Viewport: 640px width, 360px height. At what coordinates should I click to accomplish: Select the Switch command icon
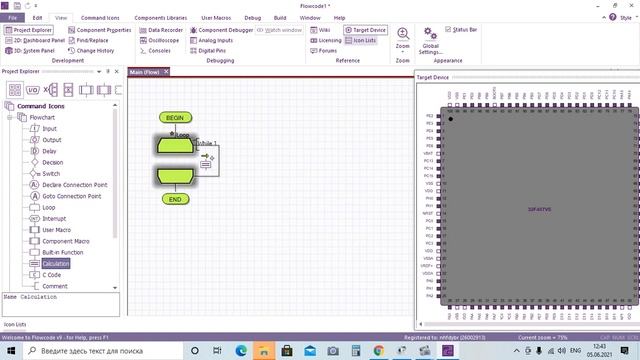45,173
